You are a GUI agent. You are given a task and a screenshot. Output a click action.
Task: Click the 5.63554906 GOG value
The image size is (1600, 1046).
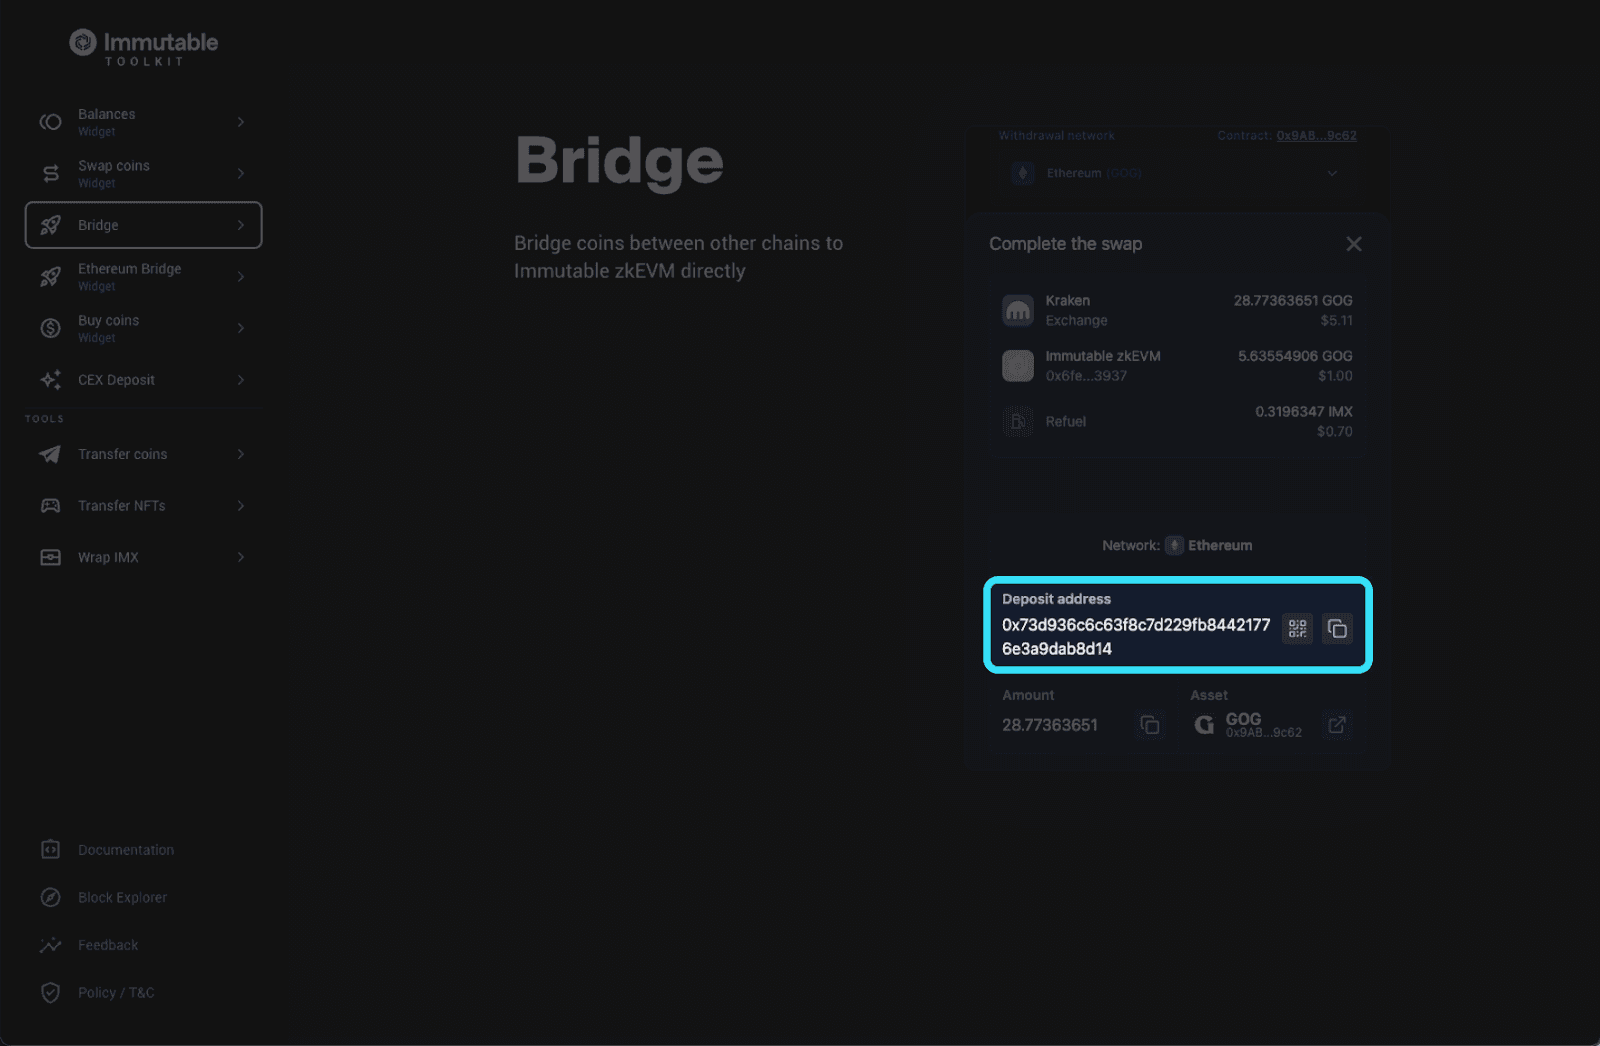click(1295, 356)
